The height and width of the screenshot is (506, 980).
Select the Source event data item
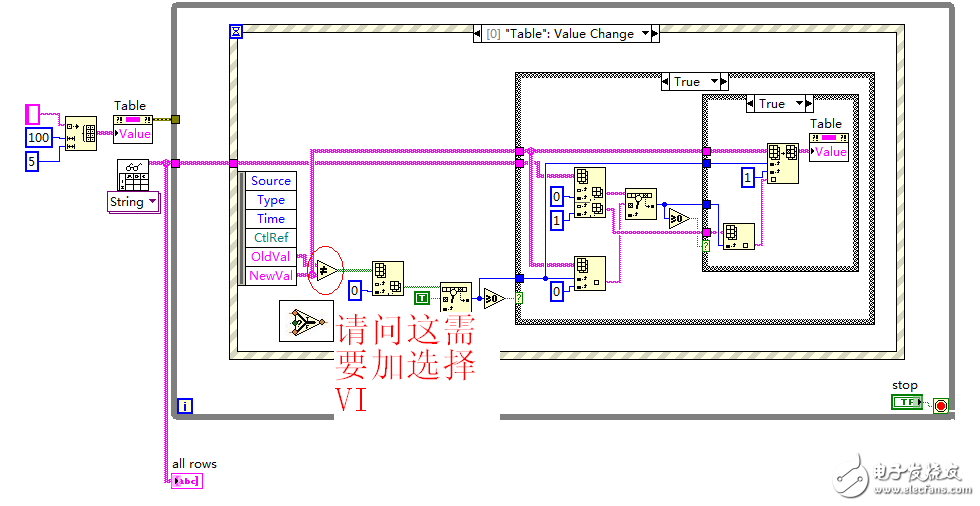pos(271,181)
